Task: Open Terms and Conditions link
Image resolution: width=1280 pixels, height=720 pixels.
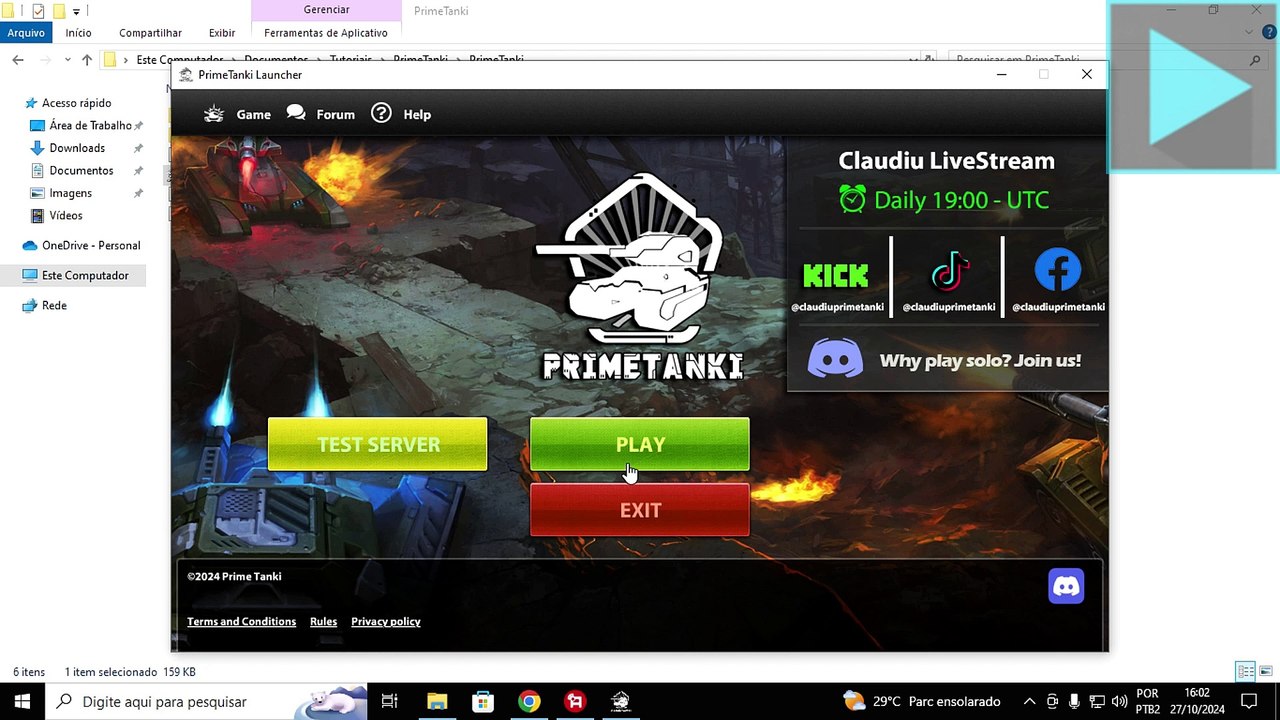Action: click(241, 621)
